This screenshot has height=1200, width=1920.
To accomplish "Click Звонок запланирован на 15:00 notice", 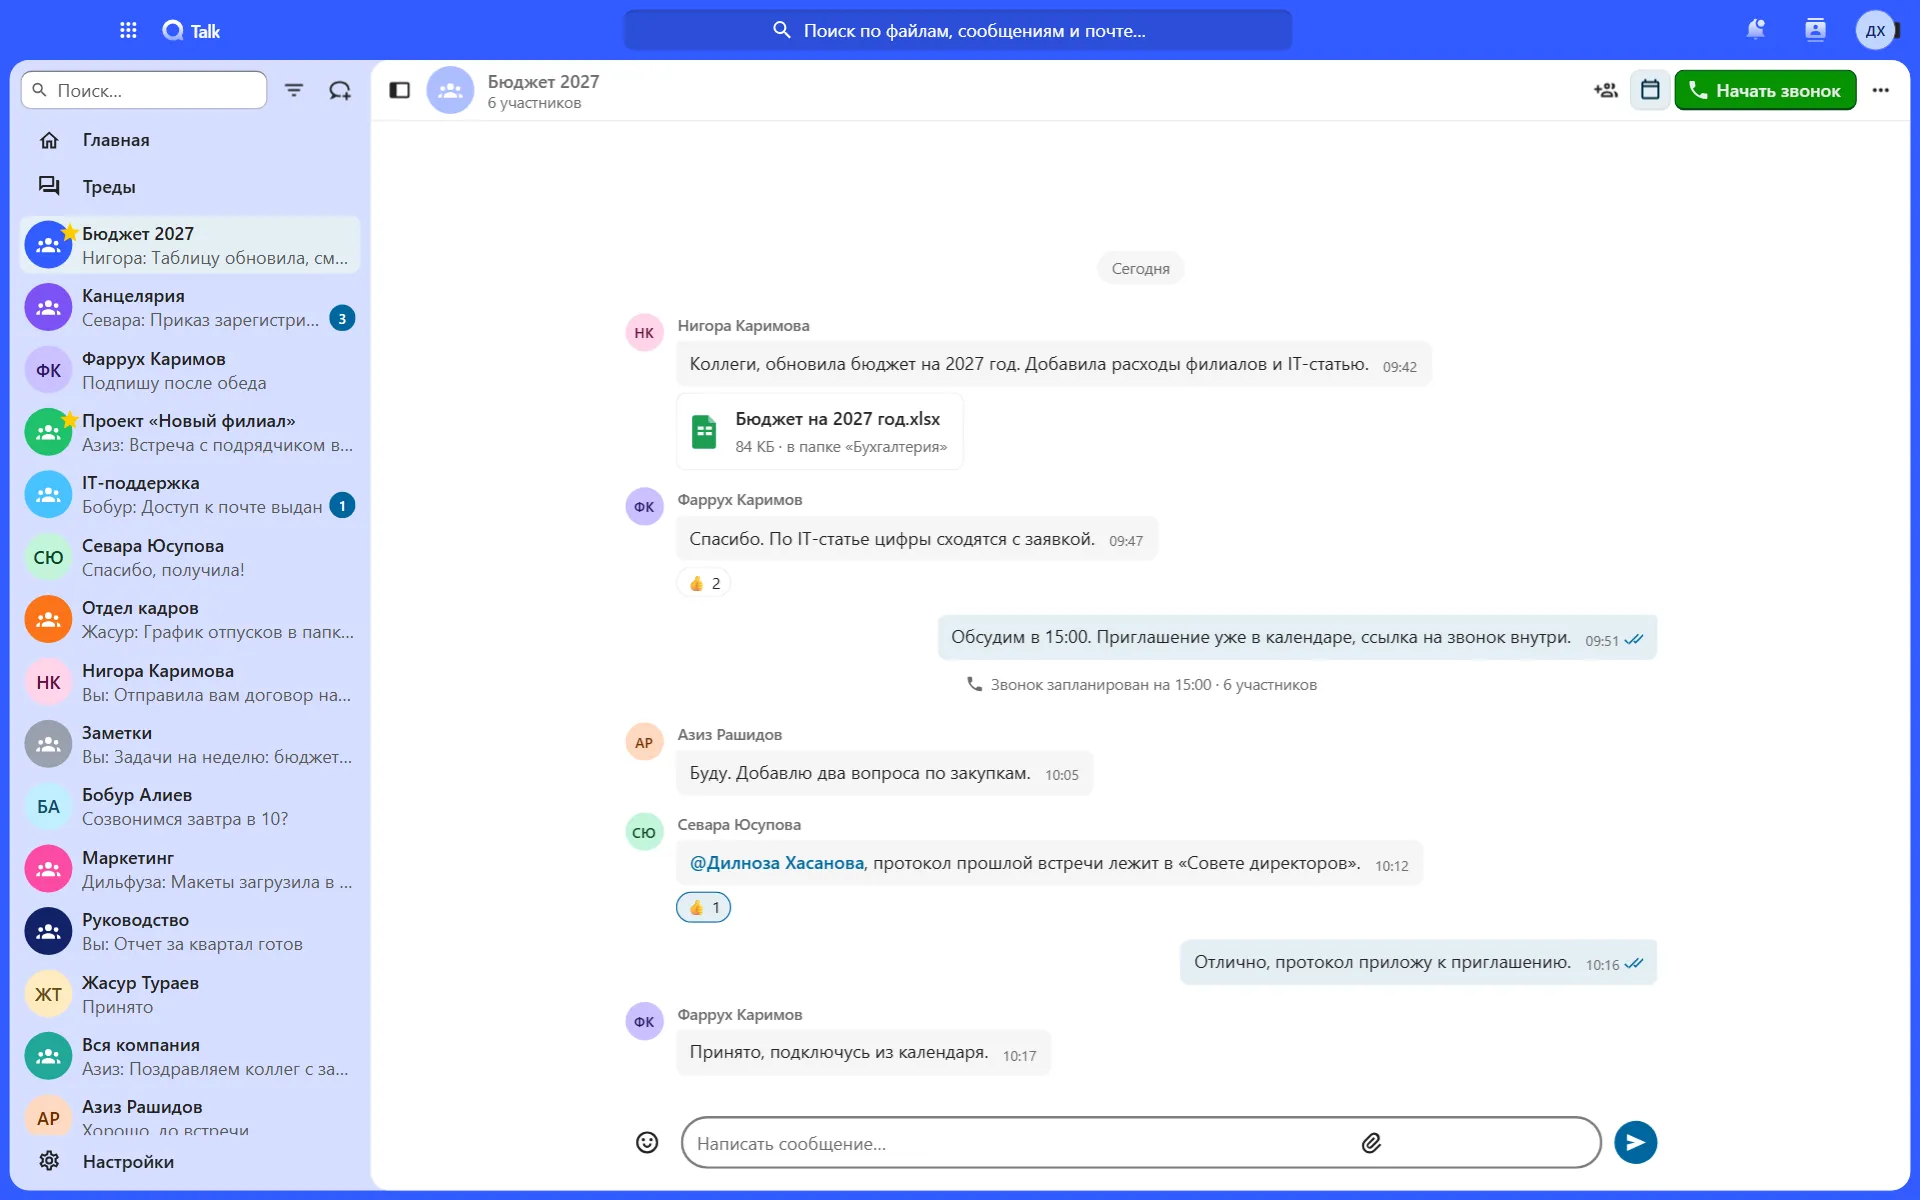I will click(1141, 684).
